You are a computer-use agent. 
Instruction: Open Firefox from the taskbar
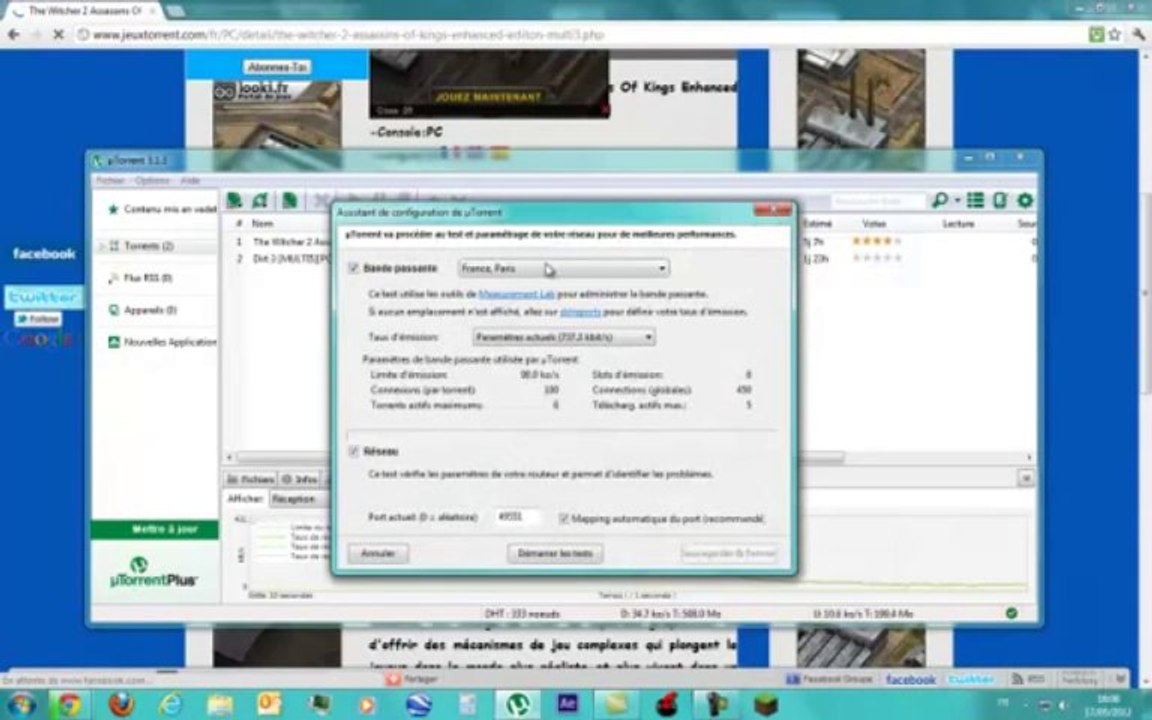121,705
